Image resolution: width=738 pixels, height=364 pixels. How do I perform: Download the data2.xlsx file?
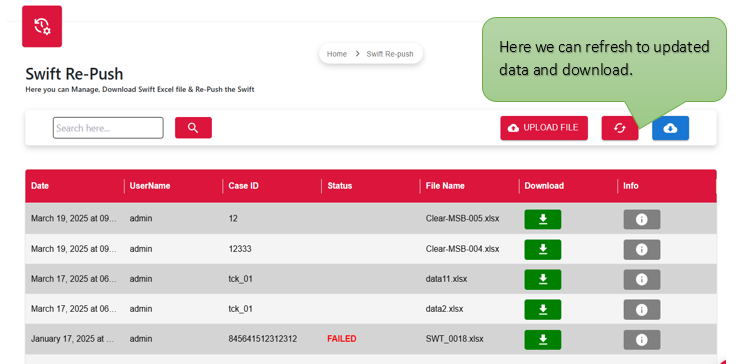point(543,309)
